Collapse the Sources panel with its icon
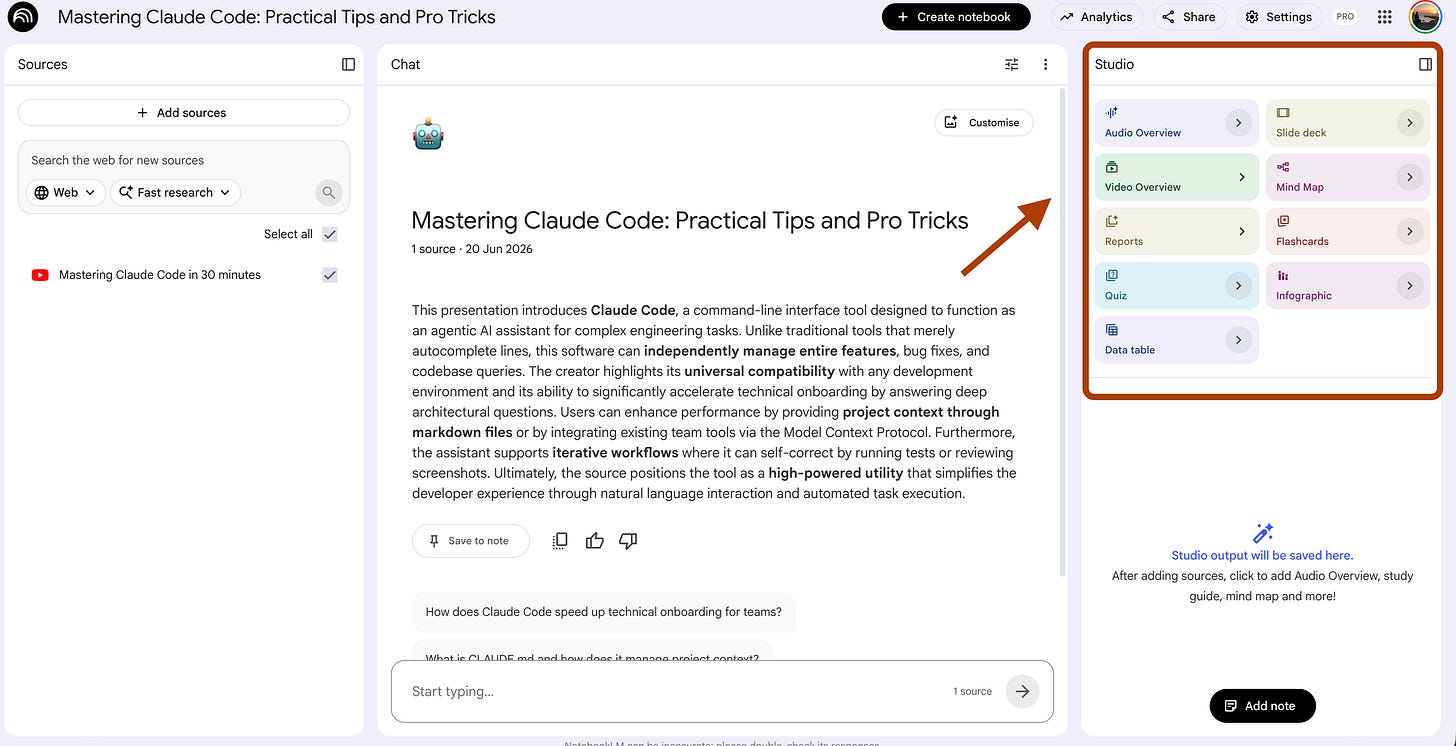Image resolution: width=1456 pixels, height=746 pixels. (348, 64)
